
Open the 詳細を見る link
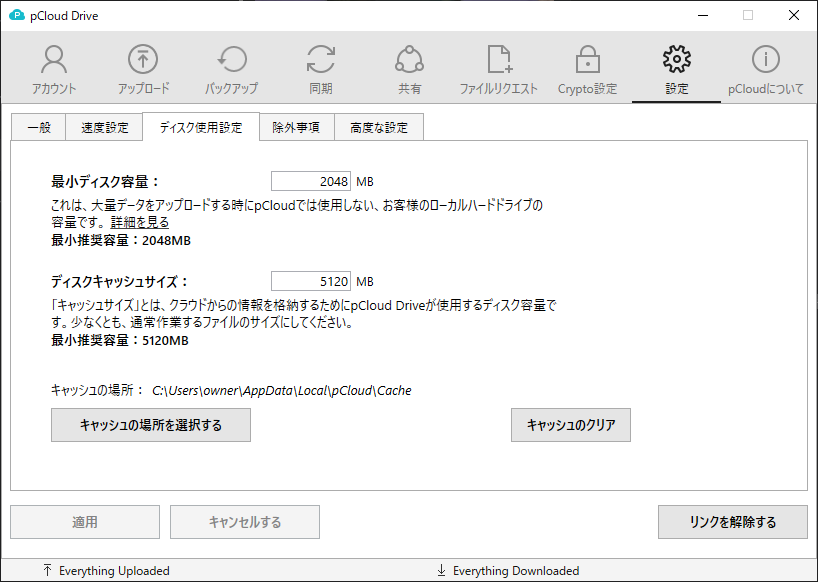pos(140,223)
